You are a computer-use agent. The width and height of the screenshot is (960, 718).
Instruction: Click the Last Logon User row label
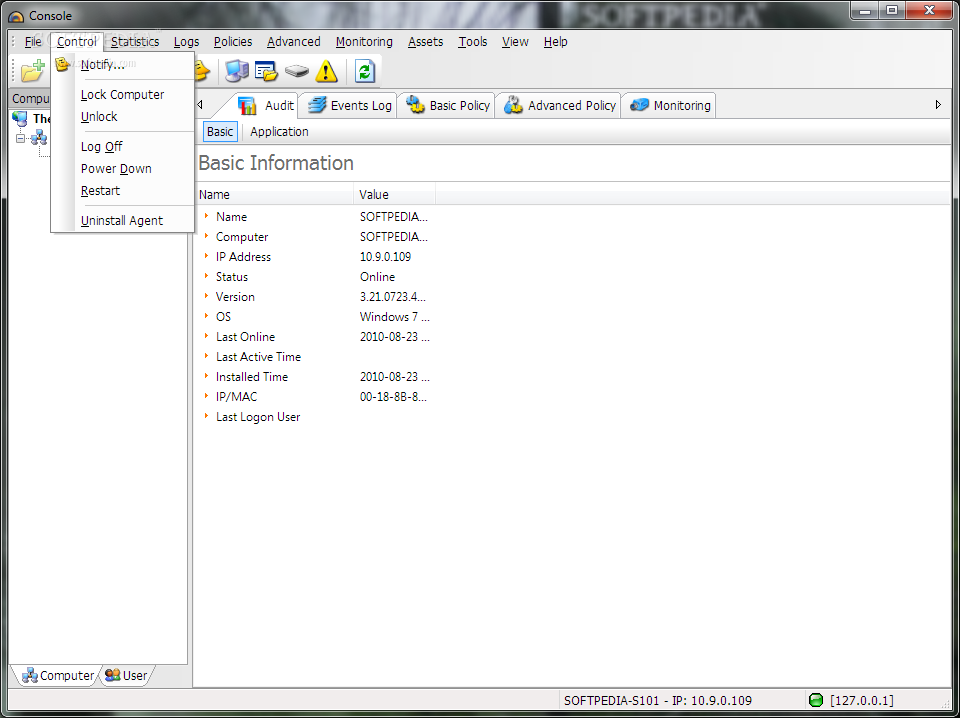[x=258, y=417]
